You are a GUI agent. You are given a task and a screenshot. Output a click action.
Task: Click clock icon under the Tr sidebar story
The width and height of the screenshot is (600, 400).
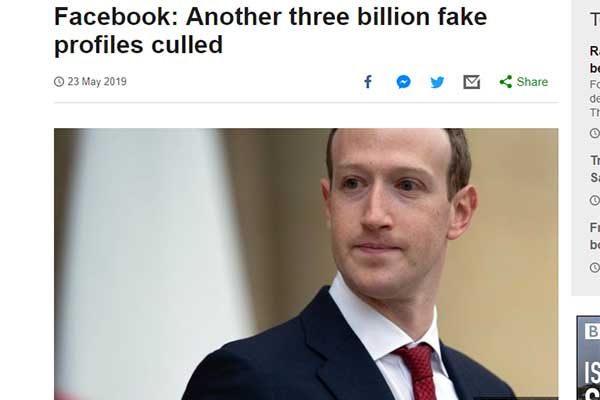coord(595,200)
